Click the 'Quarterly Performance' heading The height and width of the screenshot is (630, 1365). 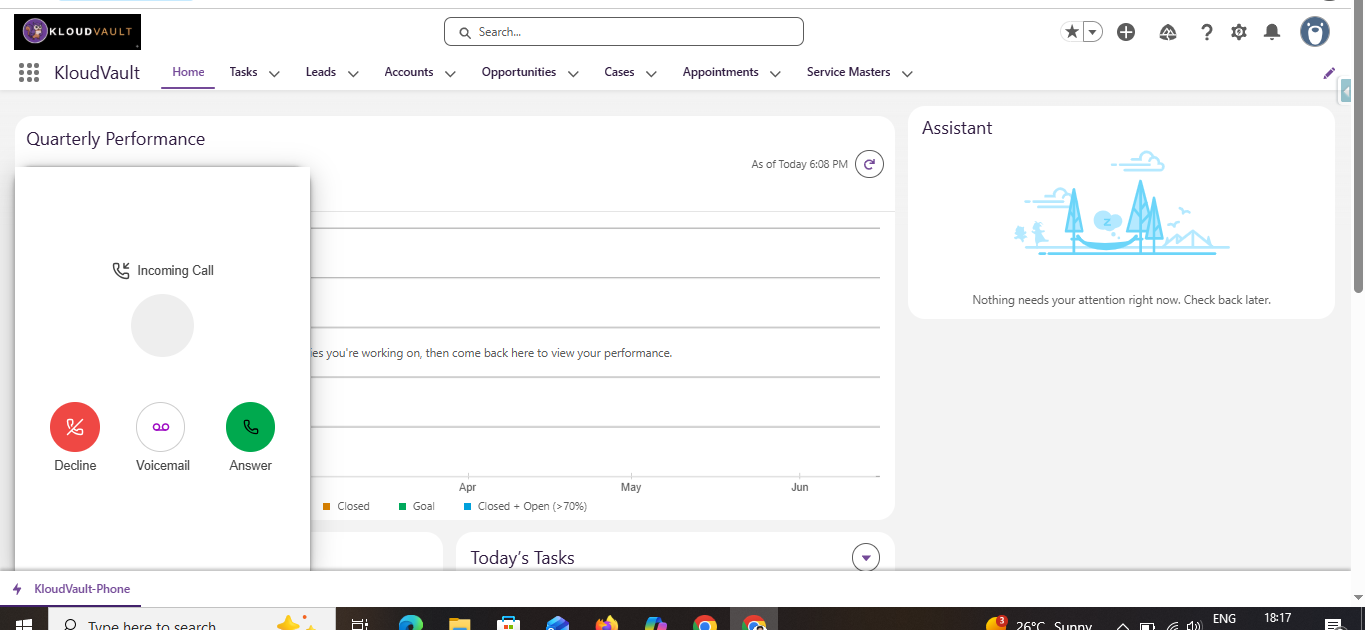(116, 139)
